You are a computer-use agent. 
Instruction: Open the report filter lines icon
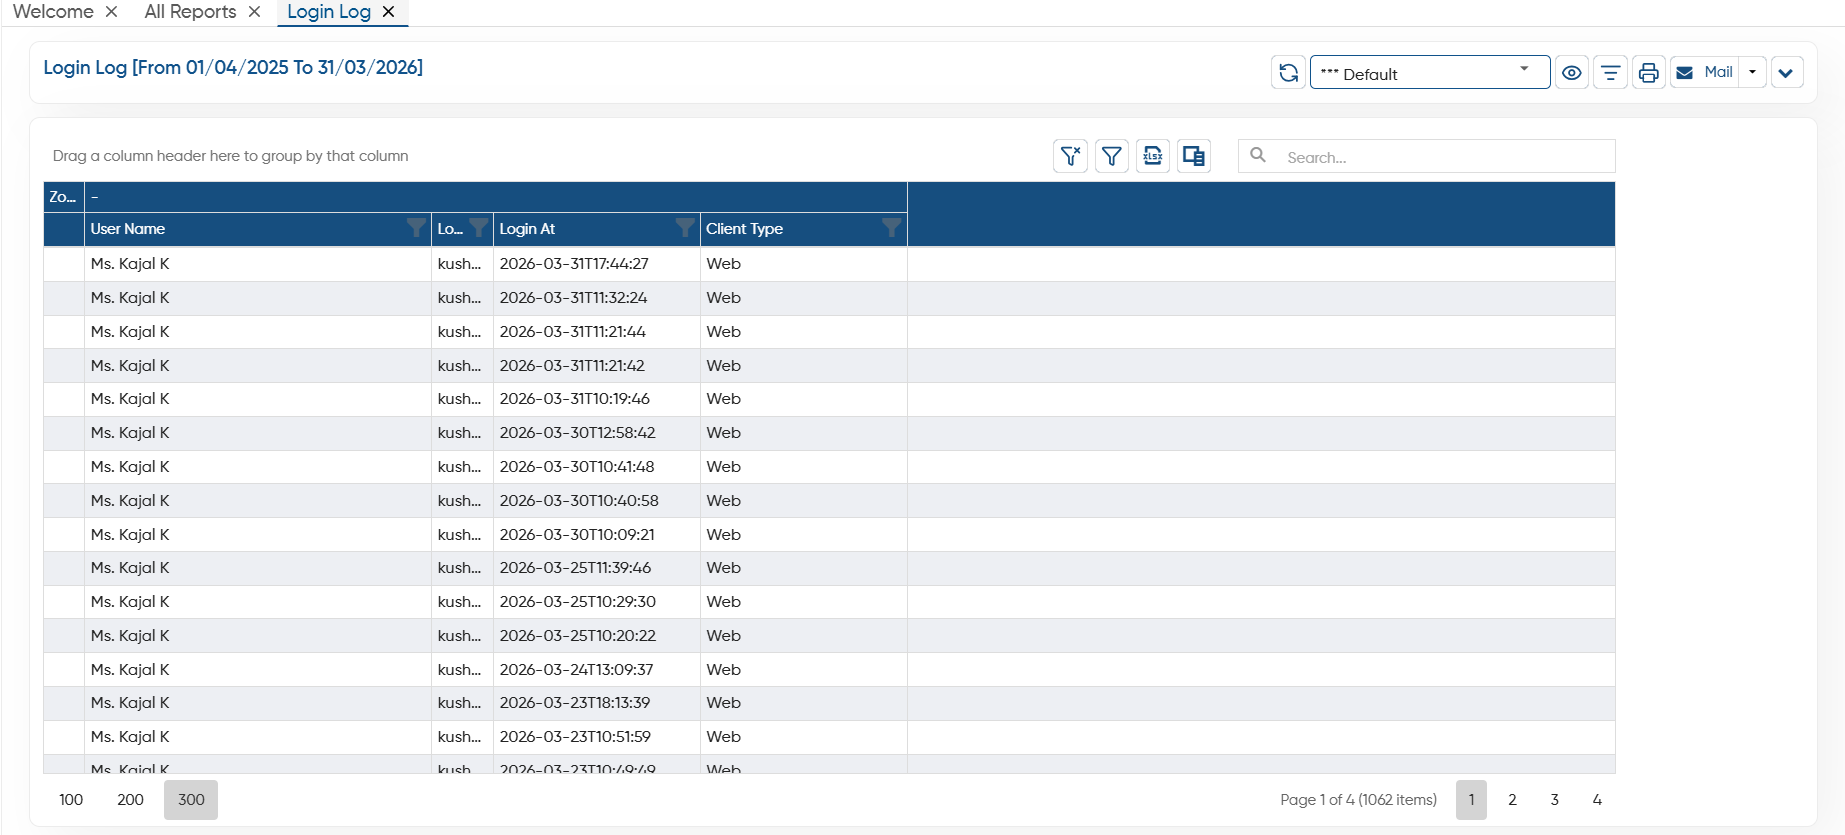pos(1610,73)
